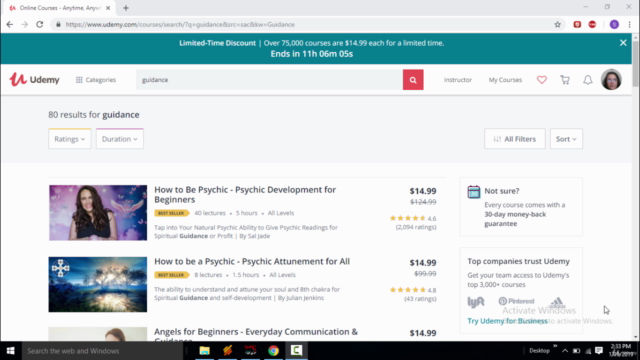This screenshot has height=360, width=640.
Task: Close the Online Courses tab
Action: pyautogui.click(x=108, y=8)
